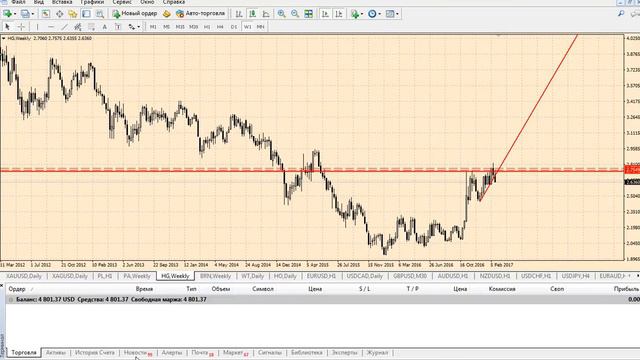Select the trendline drawing tool
640x360 pixels.
[64, 27]
